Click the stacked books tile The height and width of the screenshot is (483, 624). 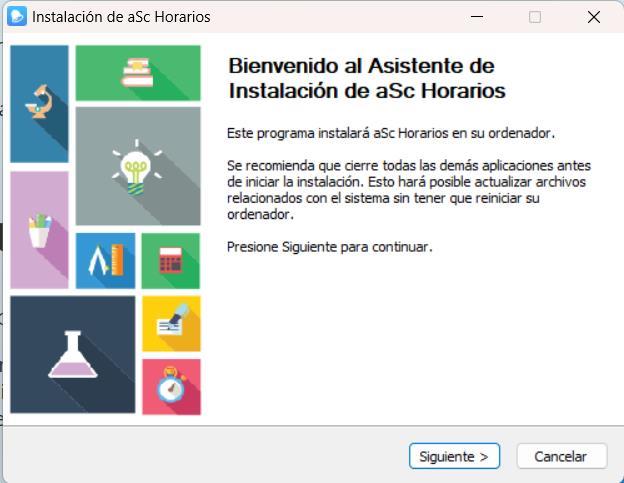click(138, 73)
